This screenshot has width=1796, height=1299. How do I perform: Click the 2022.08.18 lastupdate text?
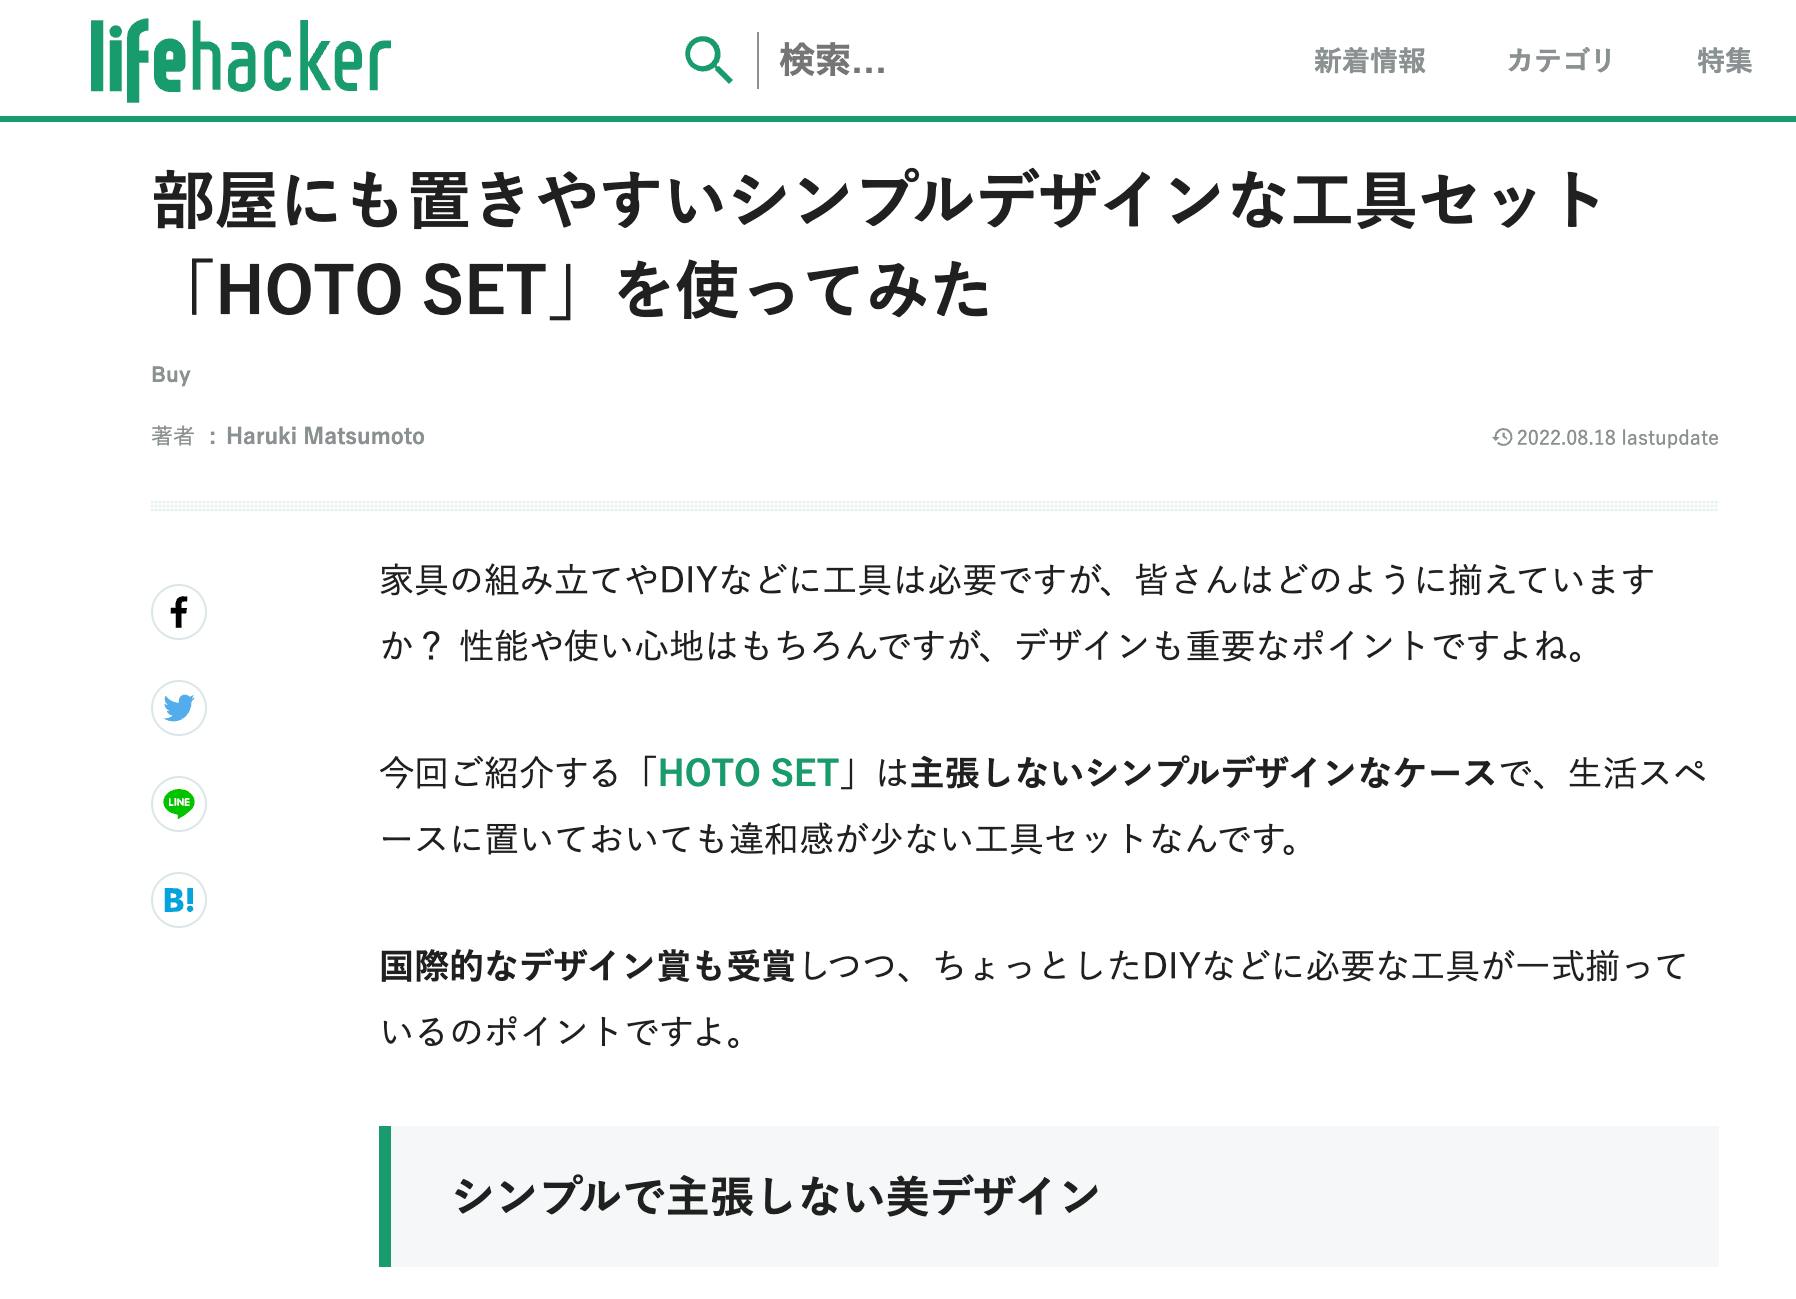click(1617, 437)
